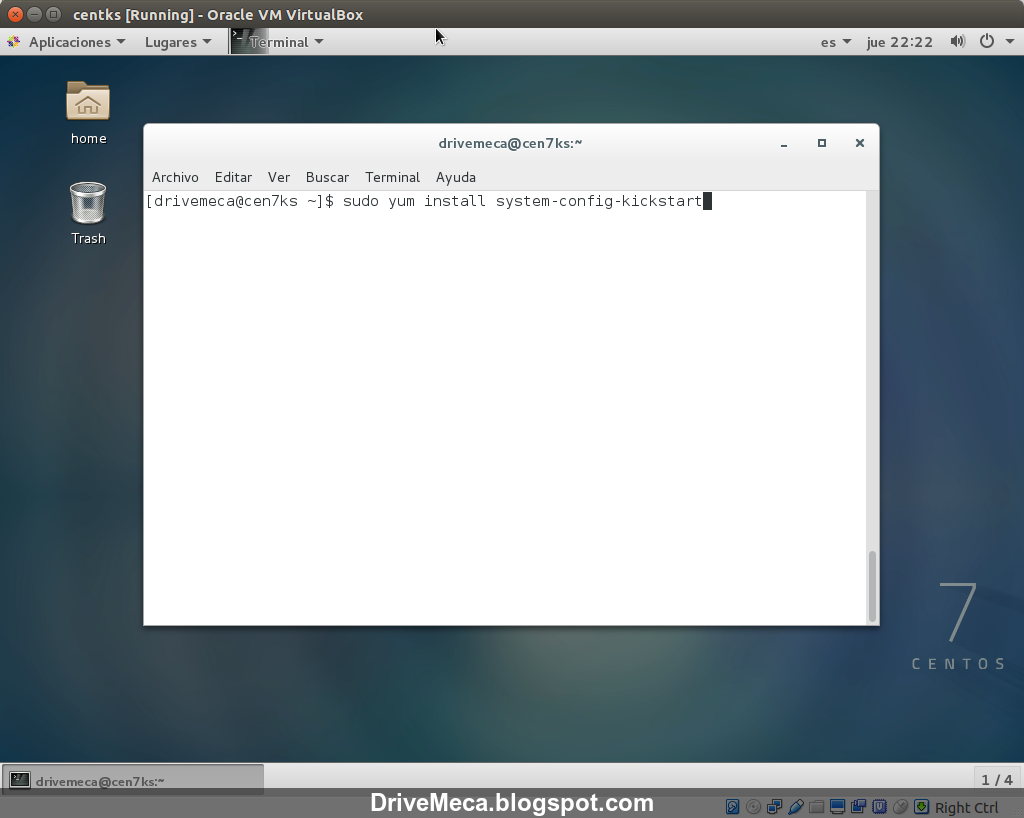
Task: Open the Terminal menu in the terminal window
Action: pyautogui.click(x=392, y=177)
